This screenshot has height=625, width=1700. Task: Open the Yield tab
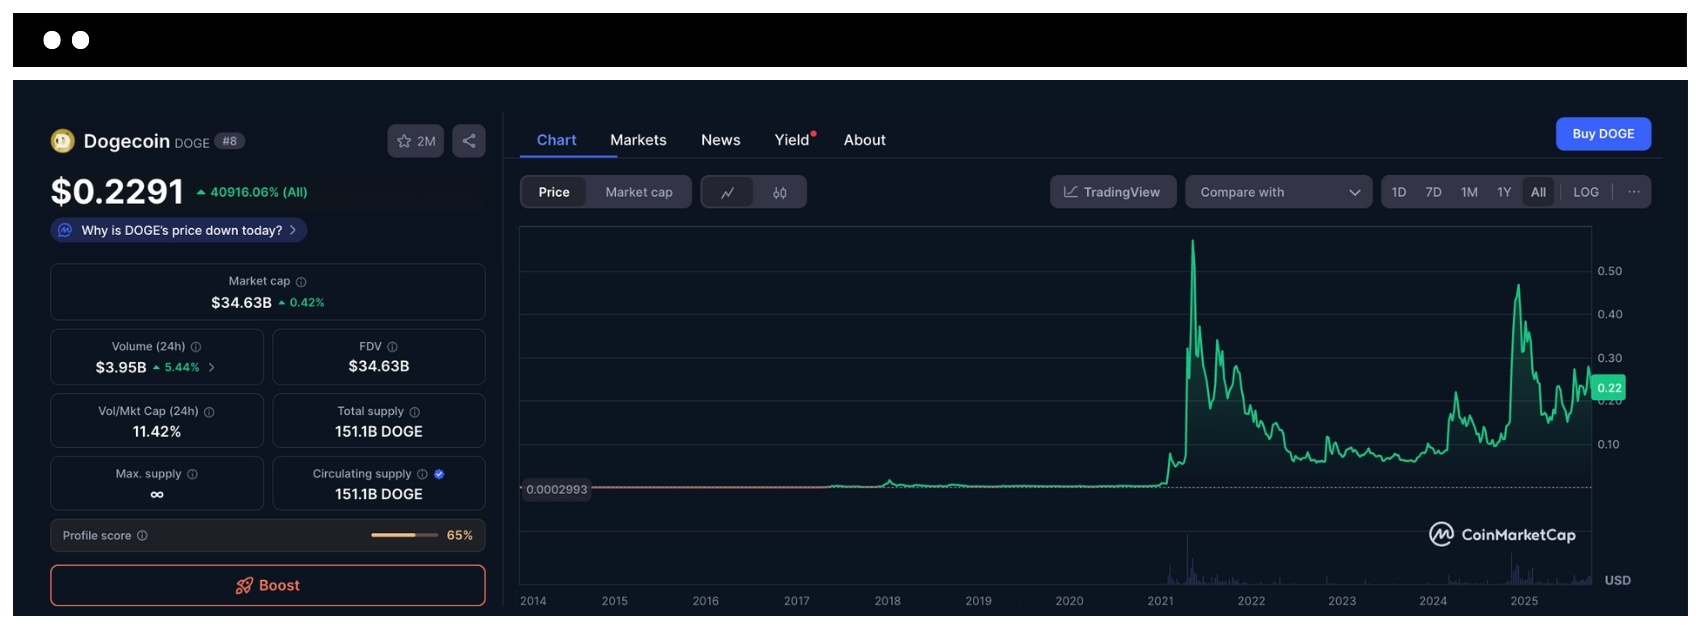click(793, 140)
